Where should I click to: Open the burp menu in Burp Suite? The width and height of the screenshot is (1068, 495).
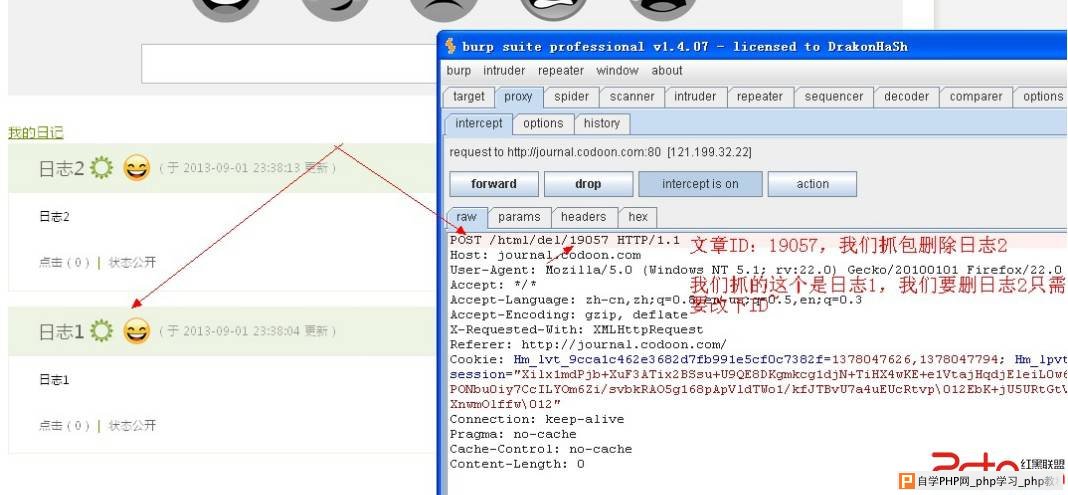click(x=458, y=70)
